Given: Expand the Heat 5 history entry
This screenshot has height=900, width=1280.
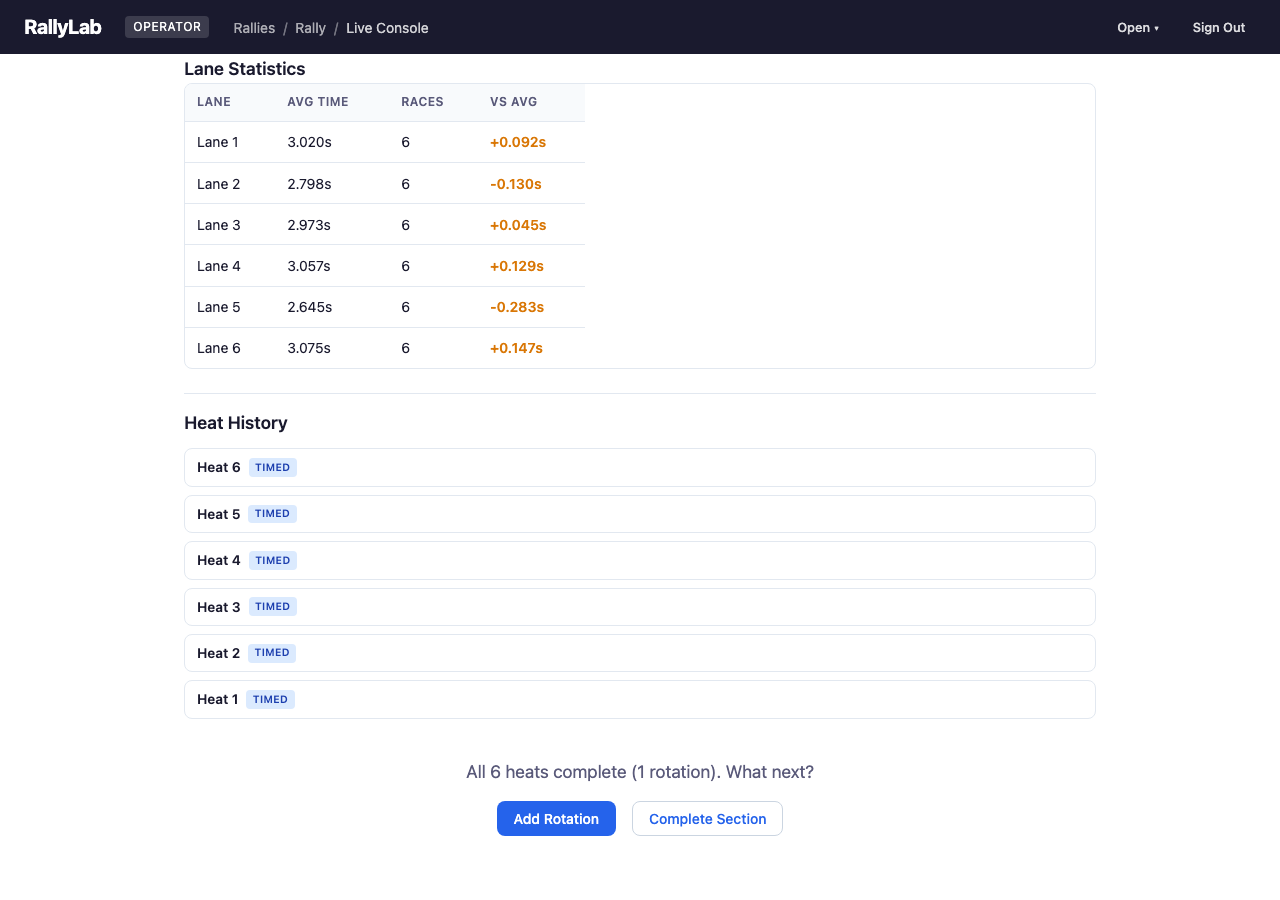Looking at the screenshot, I should coord(640,513).
